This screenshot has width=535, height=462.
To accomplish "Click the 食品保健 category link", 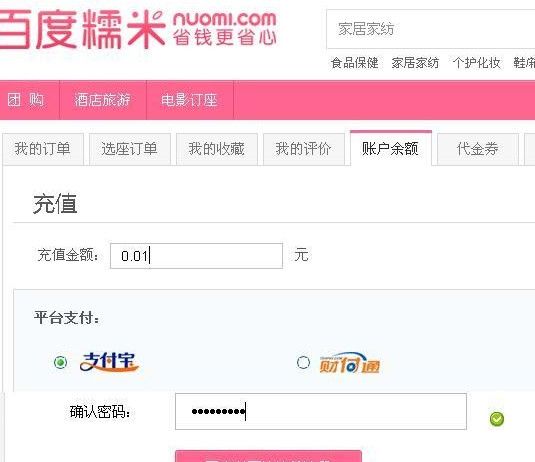I will coord(355,63).
